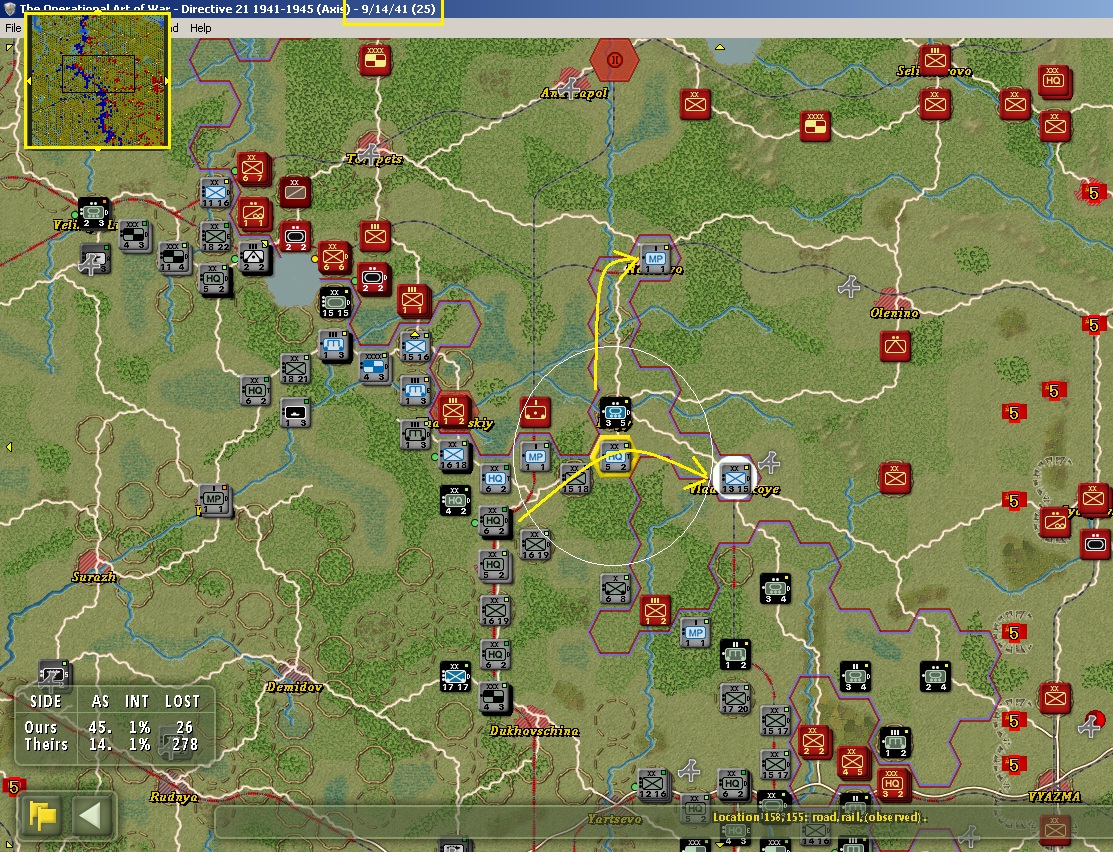
Task: Click red Soviet infantry 1 2 at Belyy
Action: [453, 412]
